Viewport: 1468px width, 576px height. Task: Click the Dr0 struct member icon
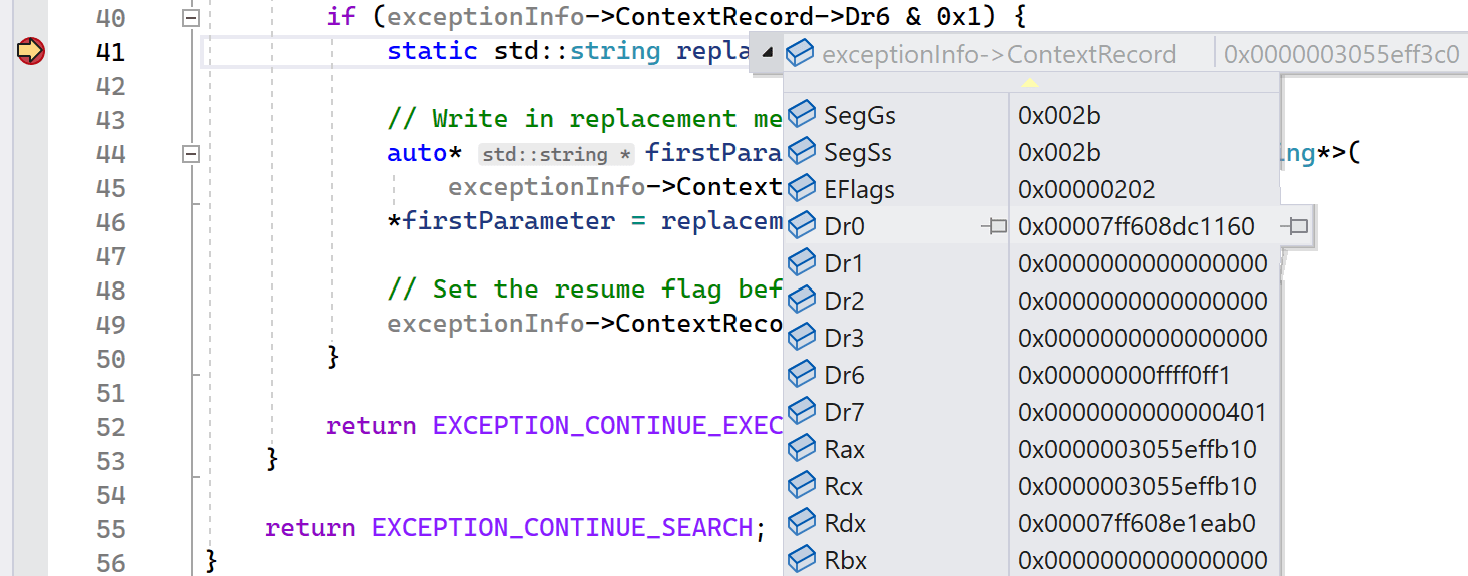802,226
